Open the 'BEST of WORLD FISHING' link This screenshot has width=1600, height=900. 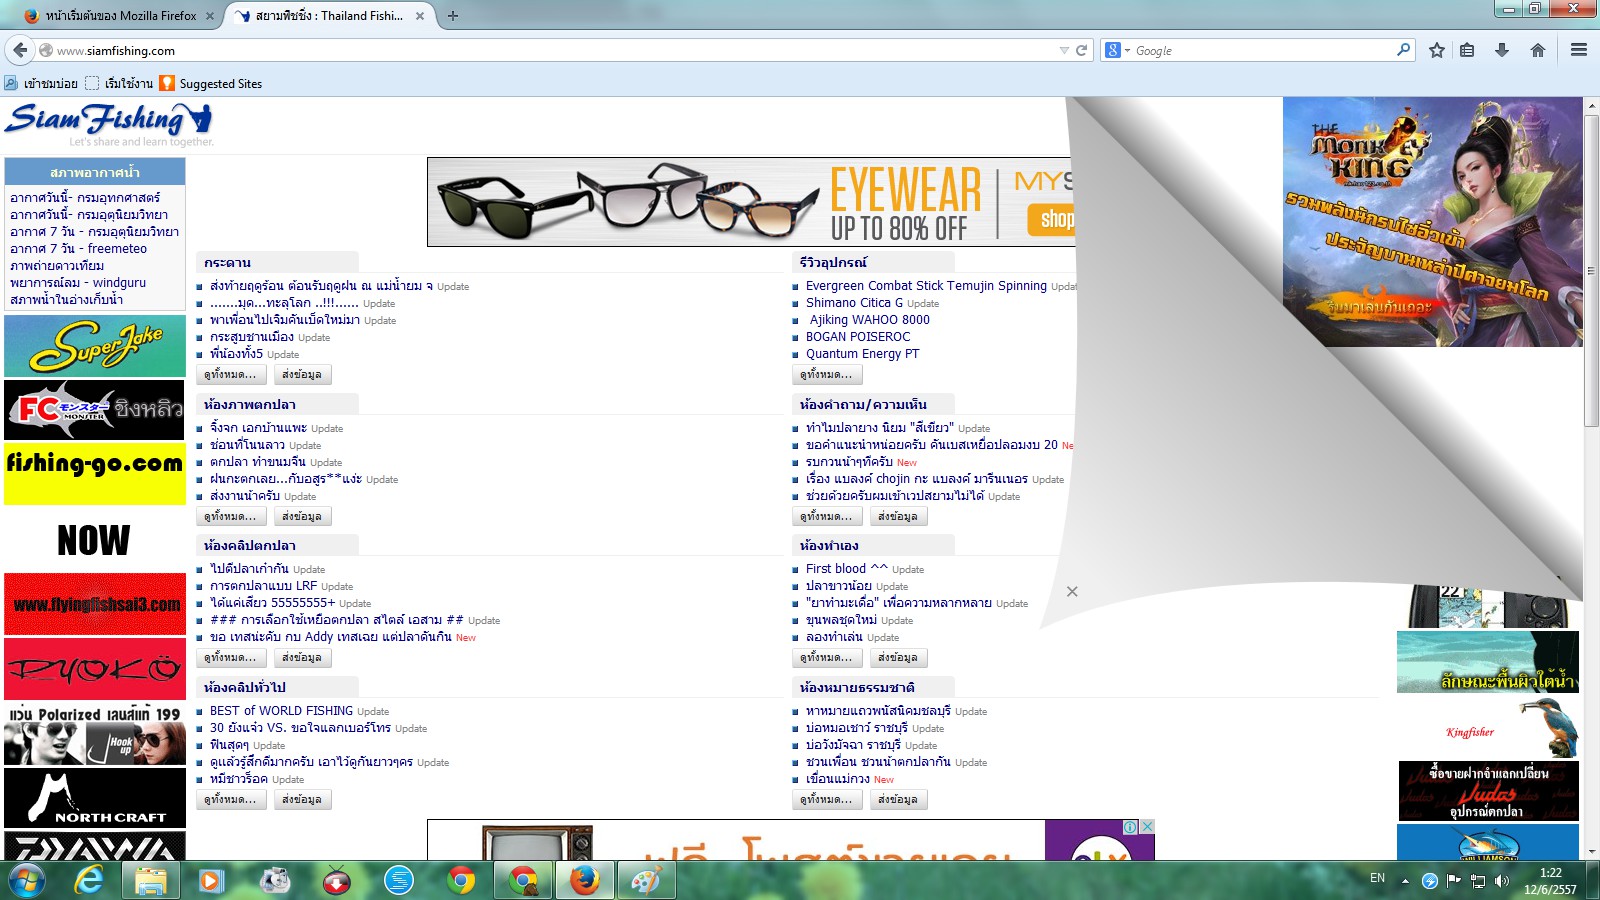[x=281, y=711]
